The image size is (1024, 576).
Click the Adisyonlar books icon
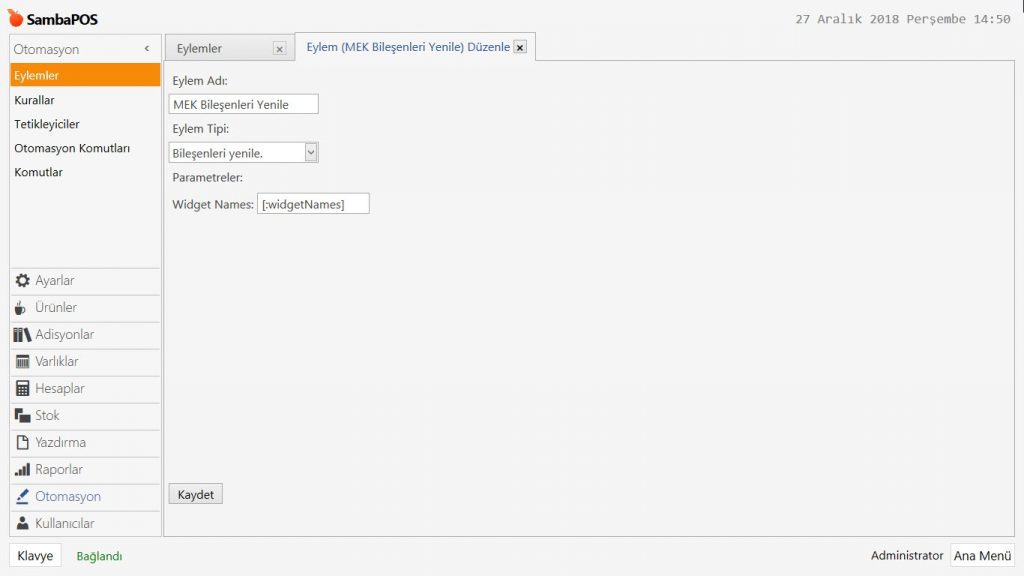[22, 335]
